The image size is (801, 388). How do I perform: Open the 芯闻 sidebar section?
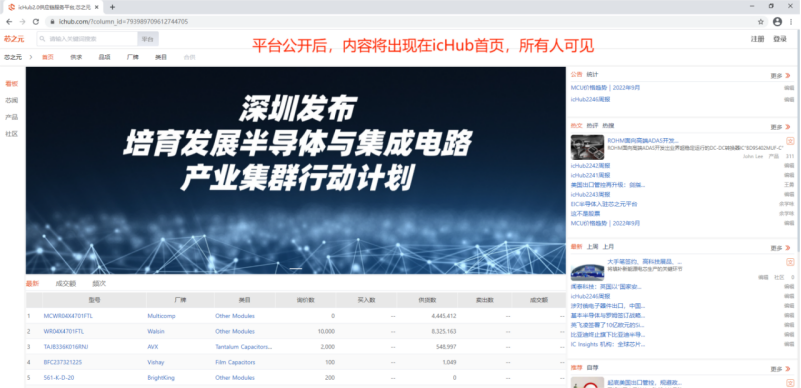pos(11,100)
